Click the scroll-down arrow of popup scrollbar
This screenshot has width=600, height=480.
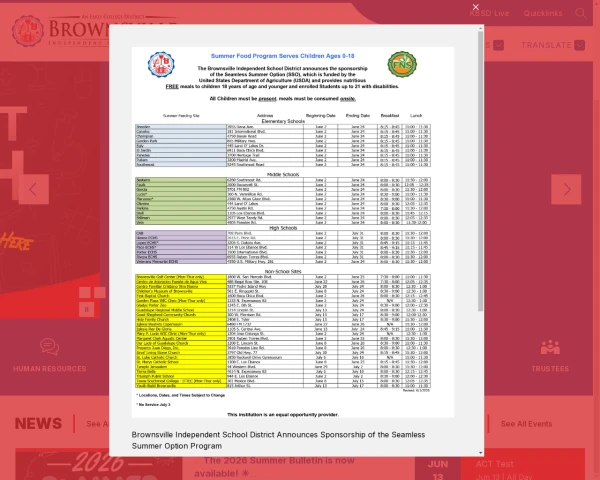[x=481, y=453]
